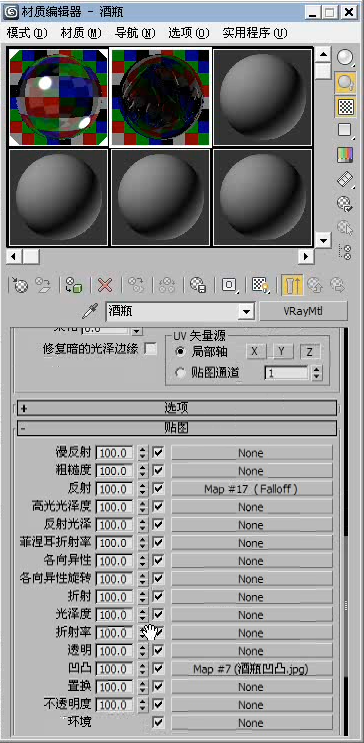Click the red X Reset Map icon
364x743 pixels.
pos(105,285)
